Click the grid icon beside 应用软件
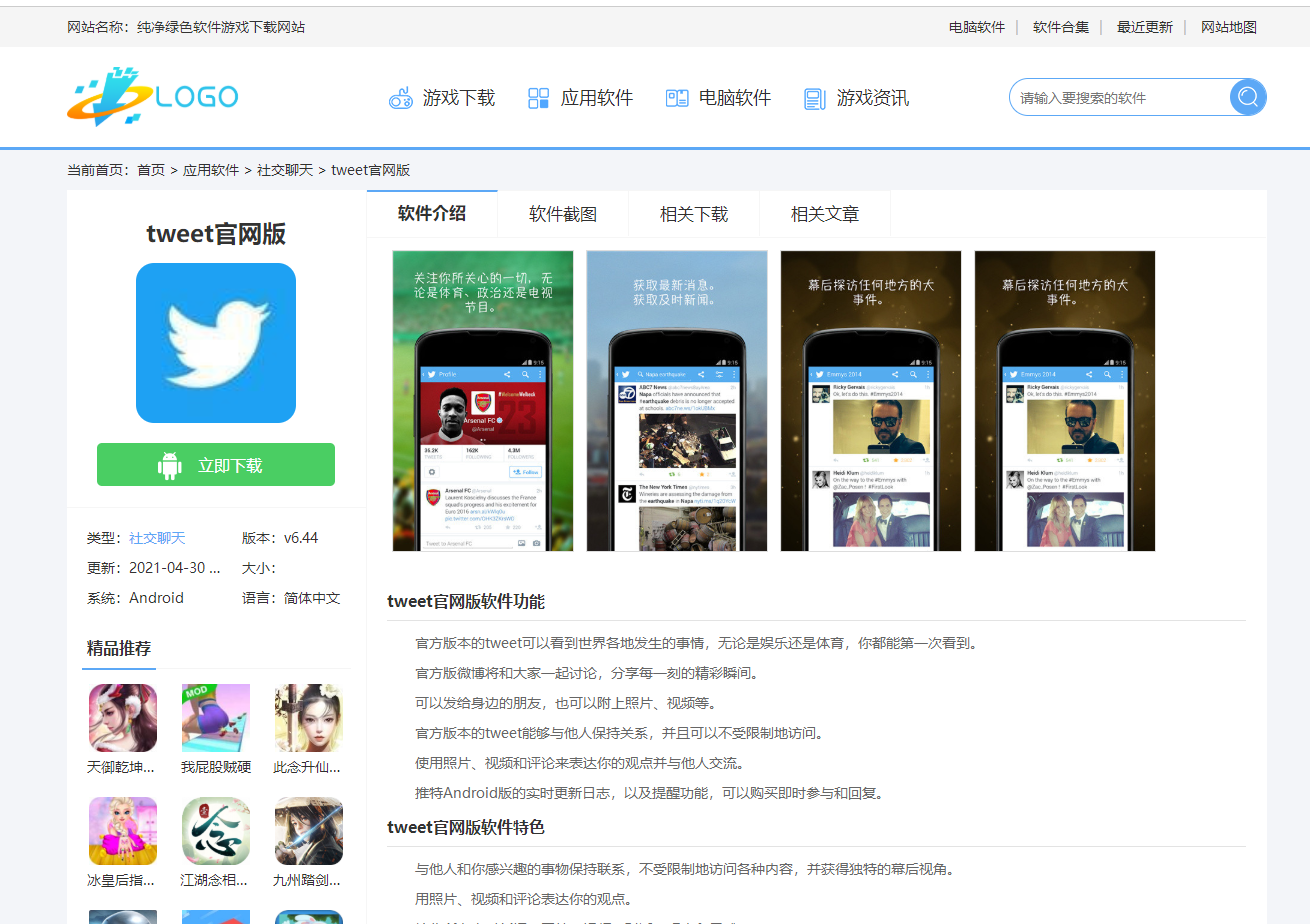This screenshot has width=1310, height=924. 539,98
